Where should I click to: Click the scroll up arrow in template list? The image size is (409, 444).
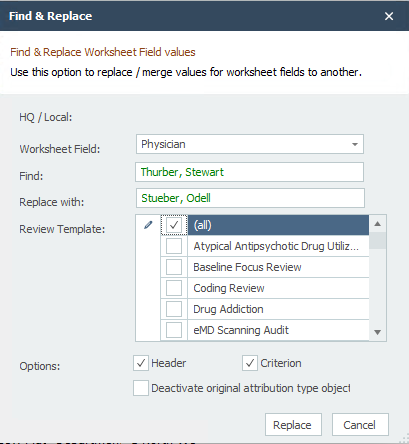(x=377, y=224)
